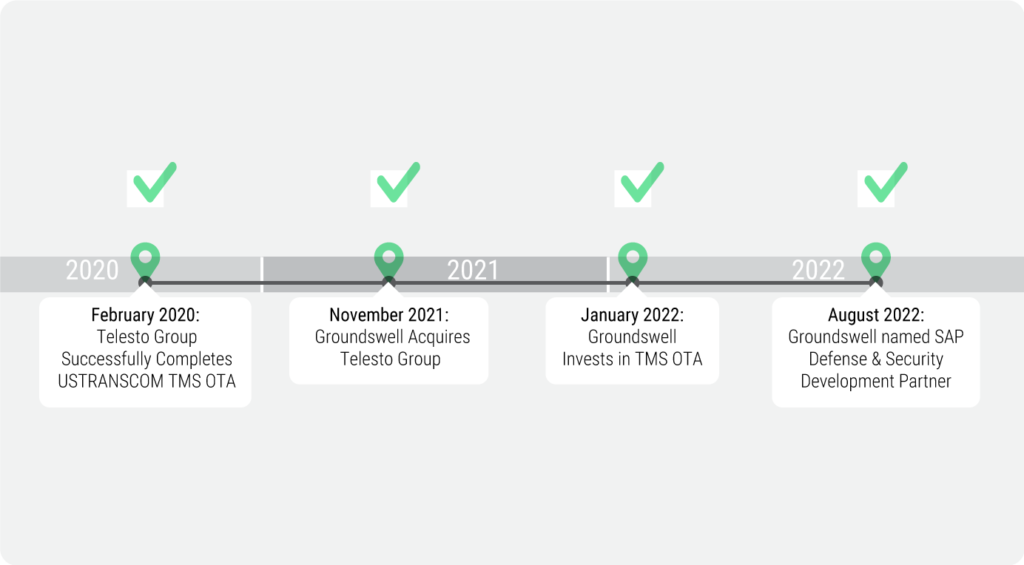The width and height of the screenshot is (1024, 565).
Task: Click the 2022 year label on timeline
Action: tap(818, 270)
